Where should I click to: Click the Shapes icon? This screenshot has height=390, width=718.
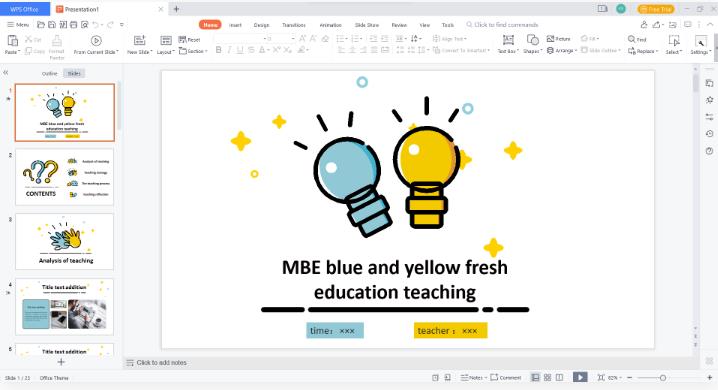(x=532, y=40)
